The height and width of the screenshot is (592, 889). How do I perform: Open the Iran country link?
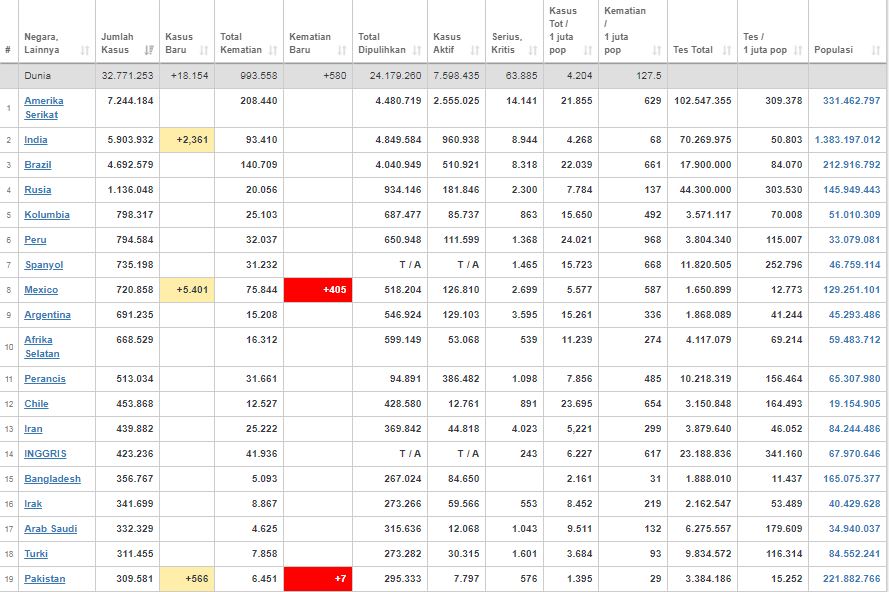[33, 428]
